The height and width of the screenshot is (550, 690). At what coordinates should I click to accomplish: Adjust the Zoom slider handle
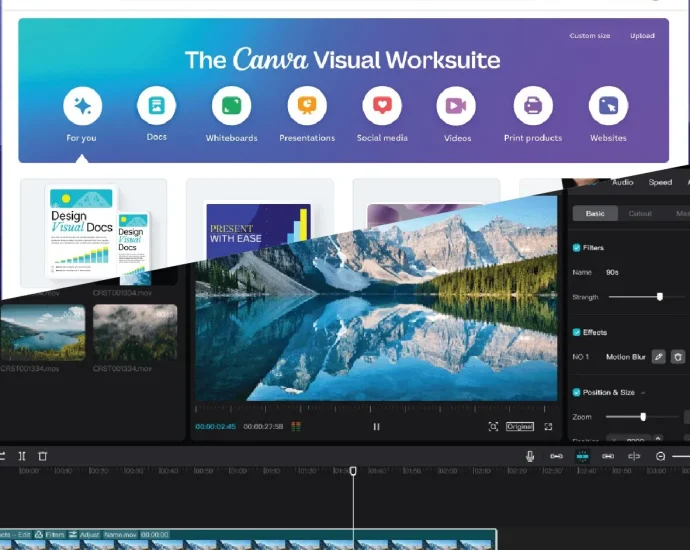click(x=643, y=417)
